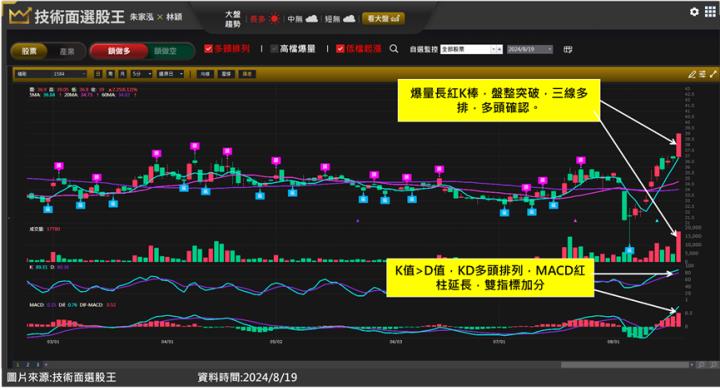720x390 pixels.
Task: Click the MACD indicator label
Action: click(36, 305)
